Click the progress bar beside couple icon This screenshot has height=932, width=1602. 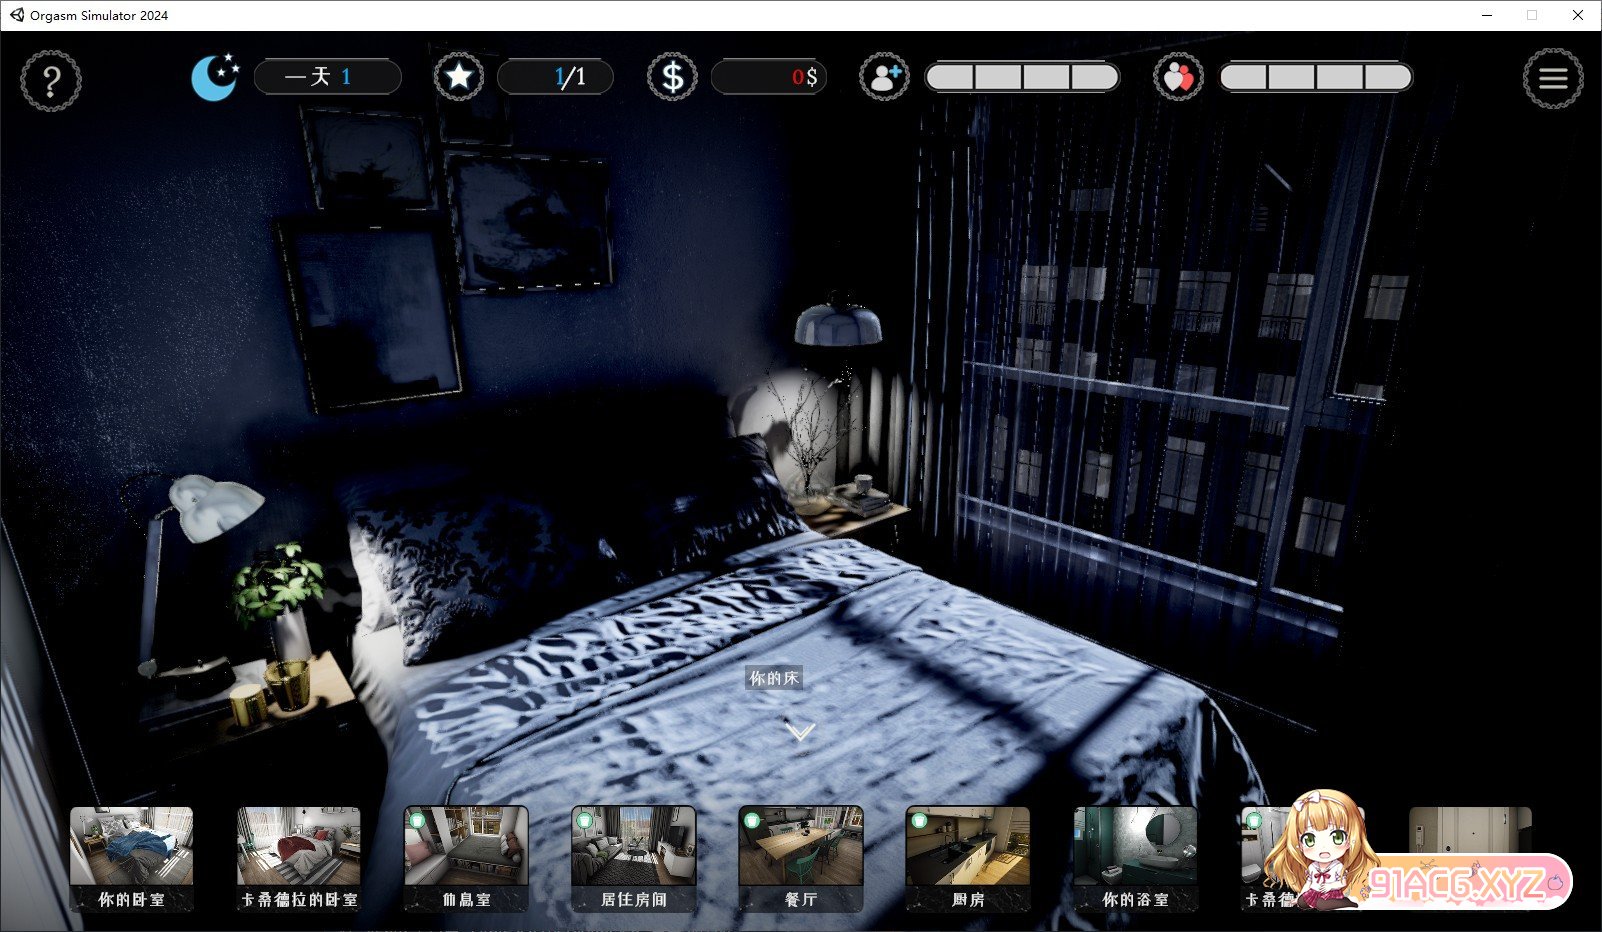pos(1315,77)
